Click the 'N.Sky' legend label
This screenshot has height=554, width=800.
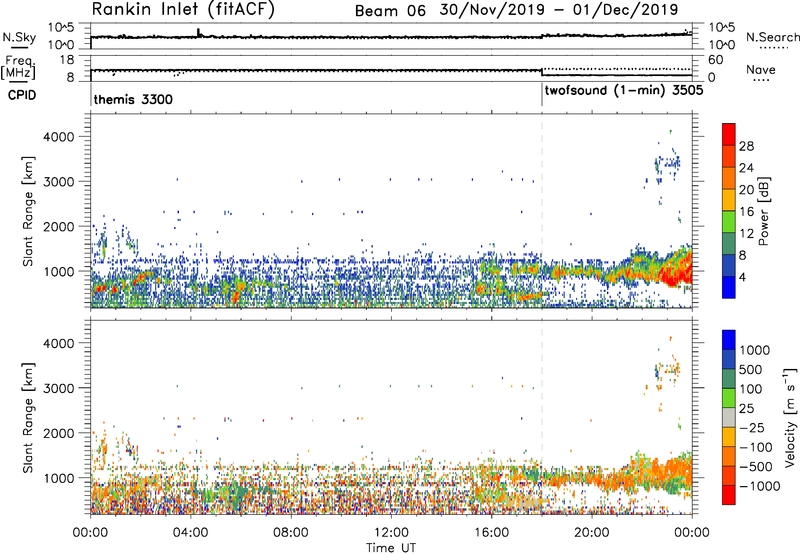19,37
